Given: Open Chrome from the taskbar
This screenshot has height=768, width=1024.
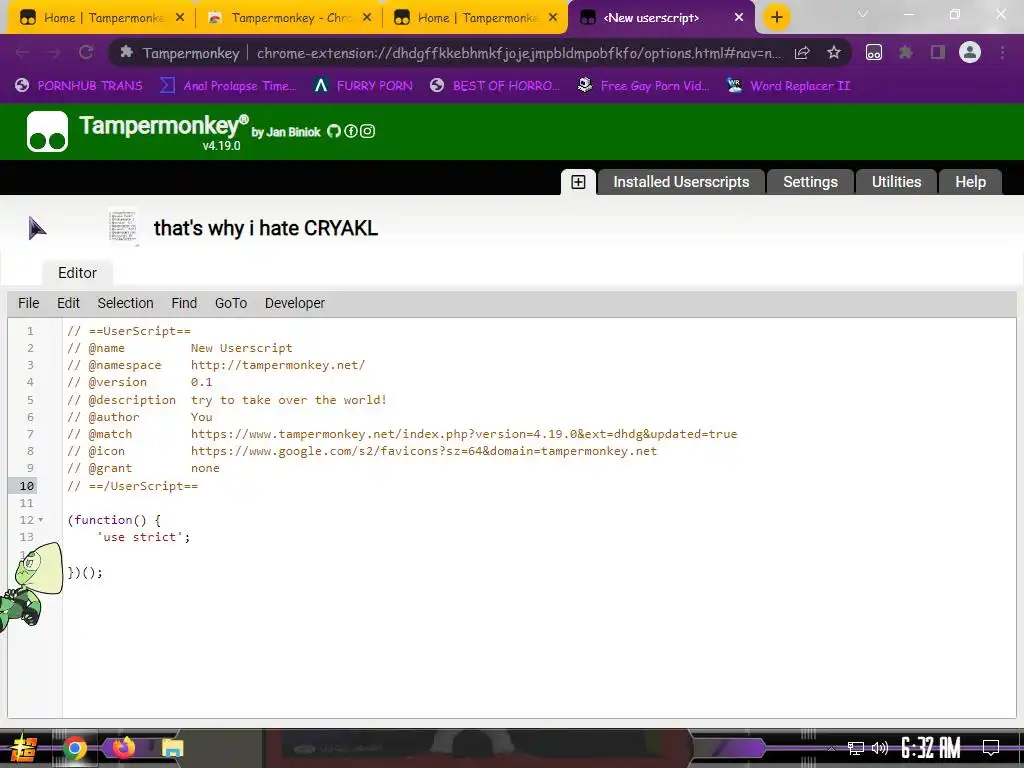Looking at the screenshot, I should pos(74,748).
